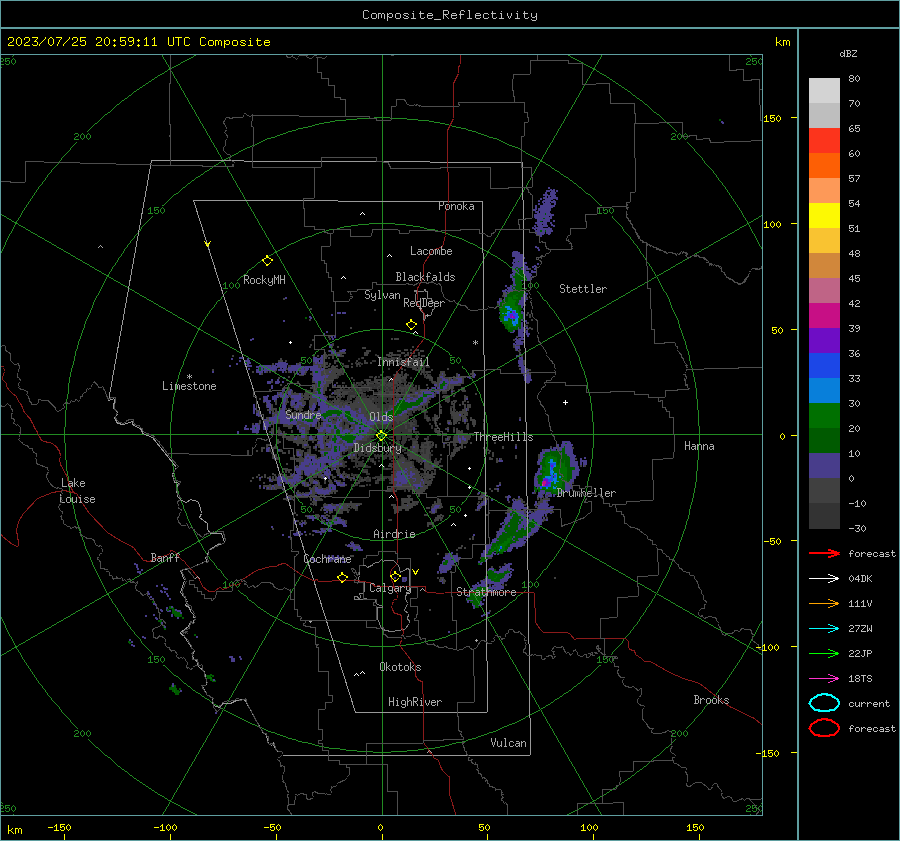
Task: Select the 30 dBZ light blue swatch
Action: pyautogui.click(x=824, y=390)
